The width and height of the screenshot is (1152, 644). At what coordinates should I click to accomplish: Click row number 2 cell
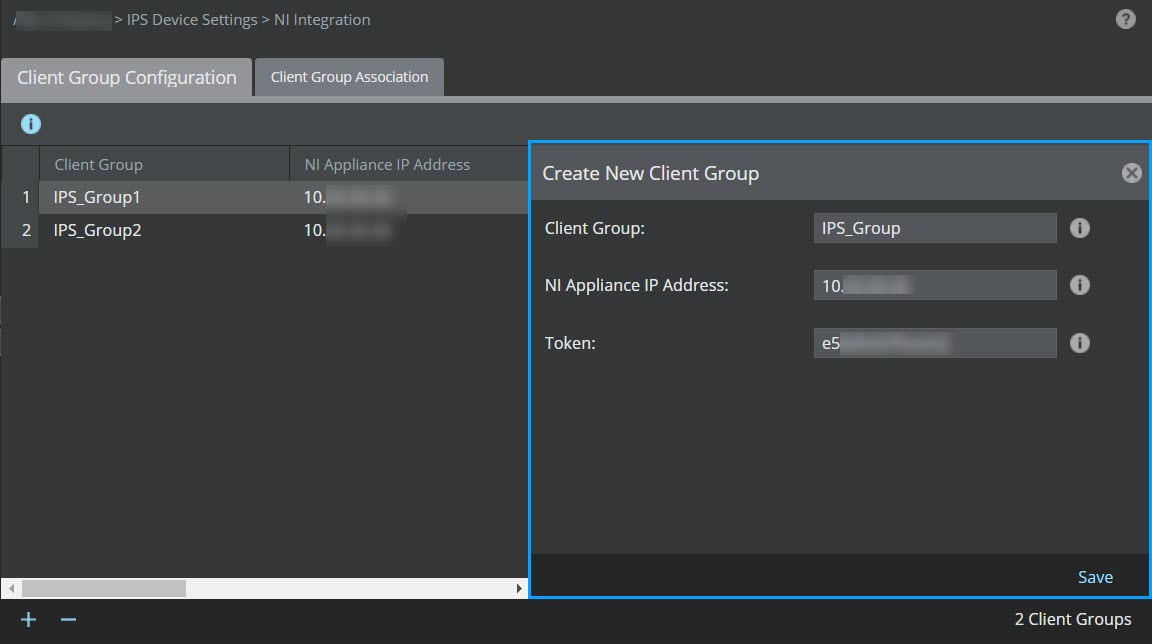21,231
